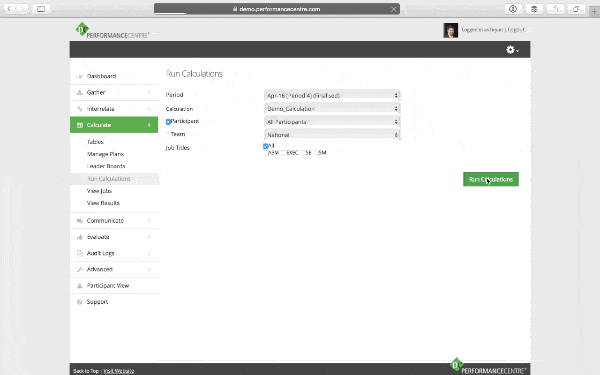
Task: Check the EXEC job title checkbox
Action: click(x=284, y=153)
